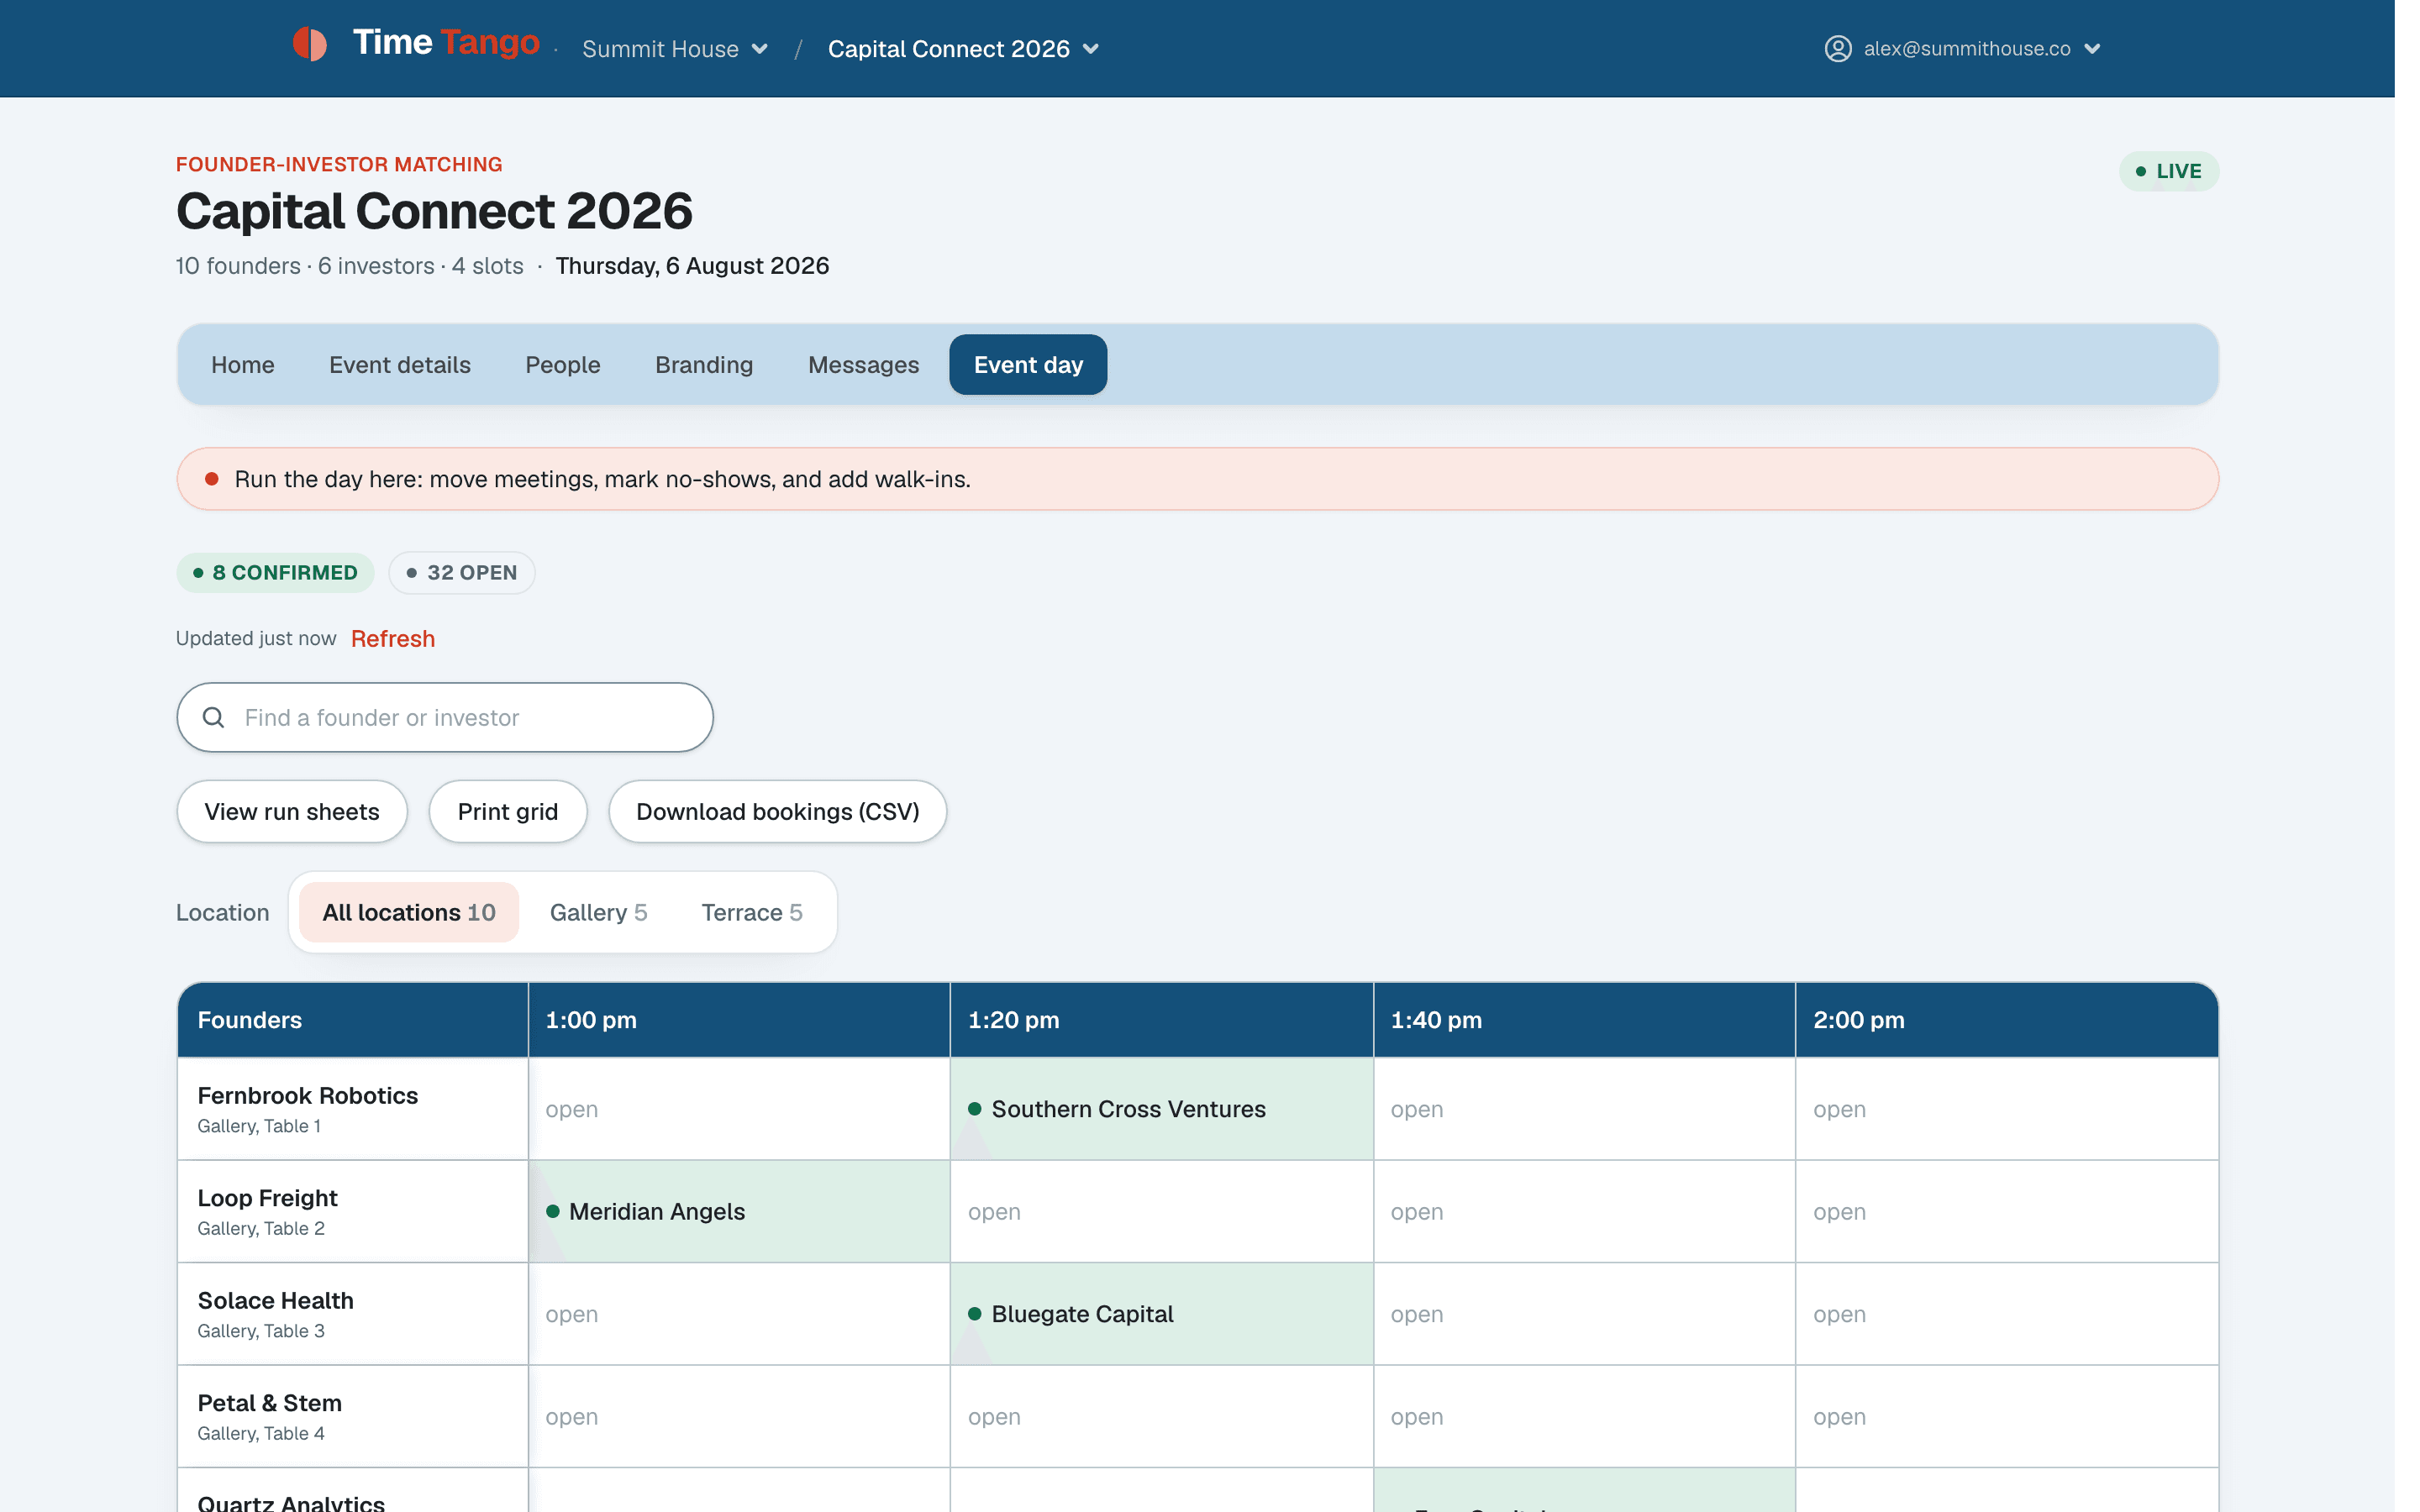Image resolution: width=2420 pixels, height=1512 pixels.
Task: Select Fernbrook Robotics open 2:00 pm slot
Action: [x=2007, y=1109]
